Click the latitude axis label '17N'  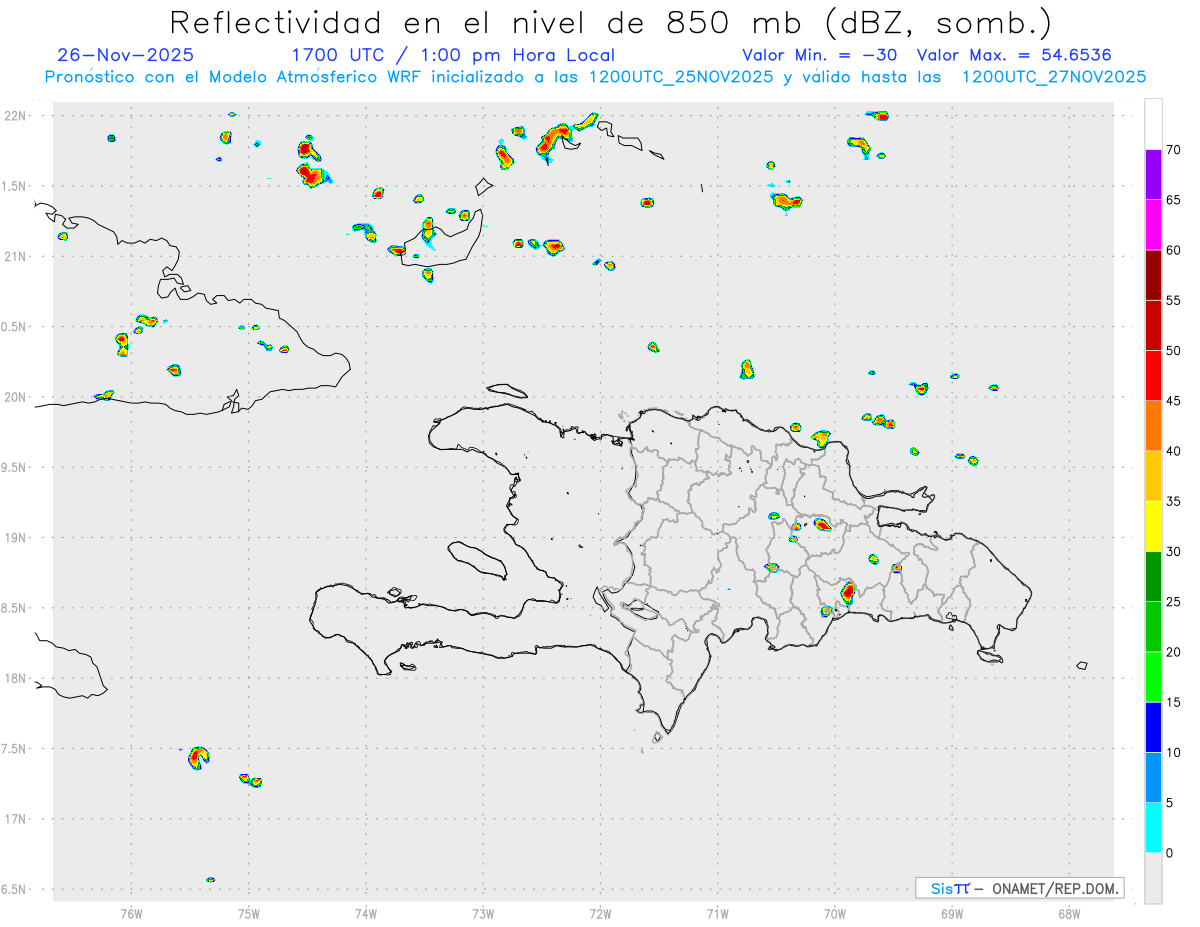(16, 819)
